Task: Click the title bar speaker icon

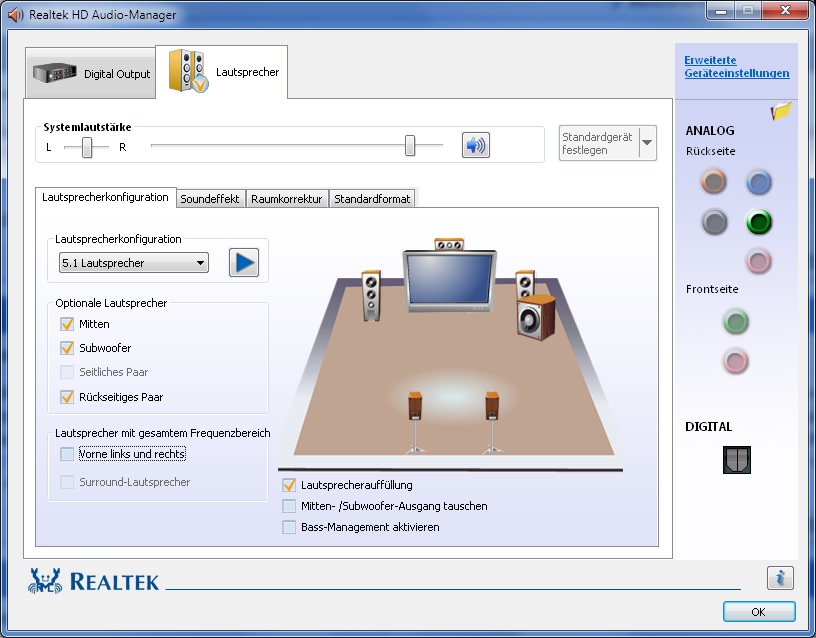Action: 16,15
